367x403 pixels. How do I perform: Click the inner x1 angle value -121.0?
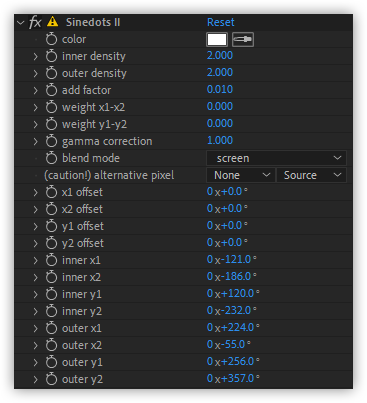click(x=236, y=259)
